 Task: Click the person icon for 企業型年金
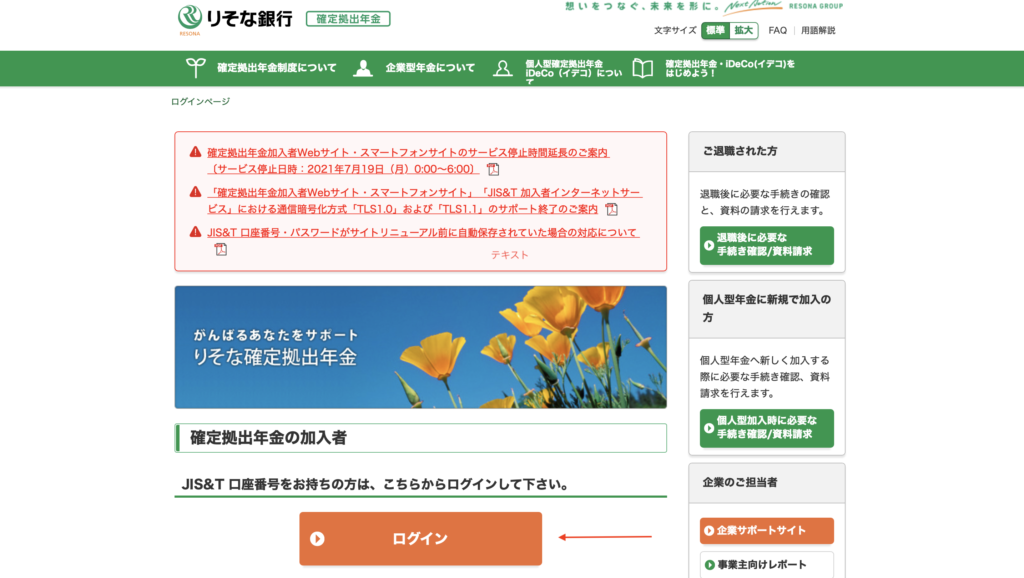pos(364,68)
